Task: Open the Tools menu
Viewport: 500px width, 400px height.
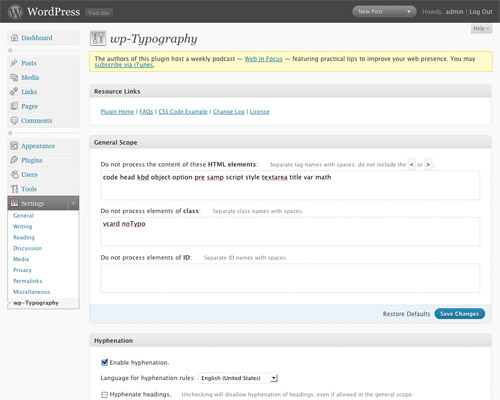Action: click(x=29, y=189)
